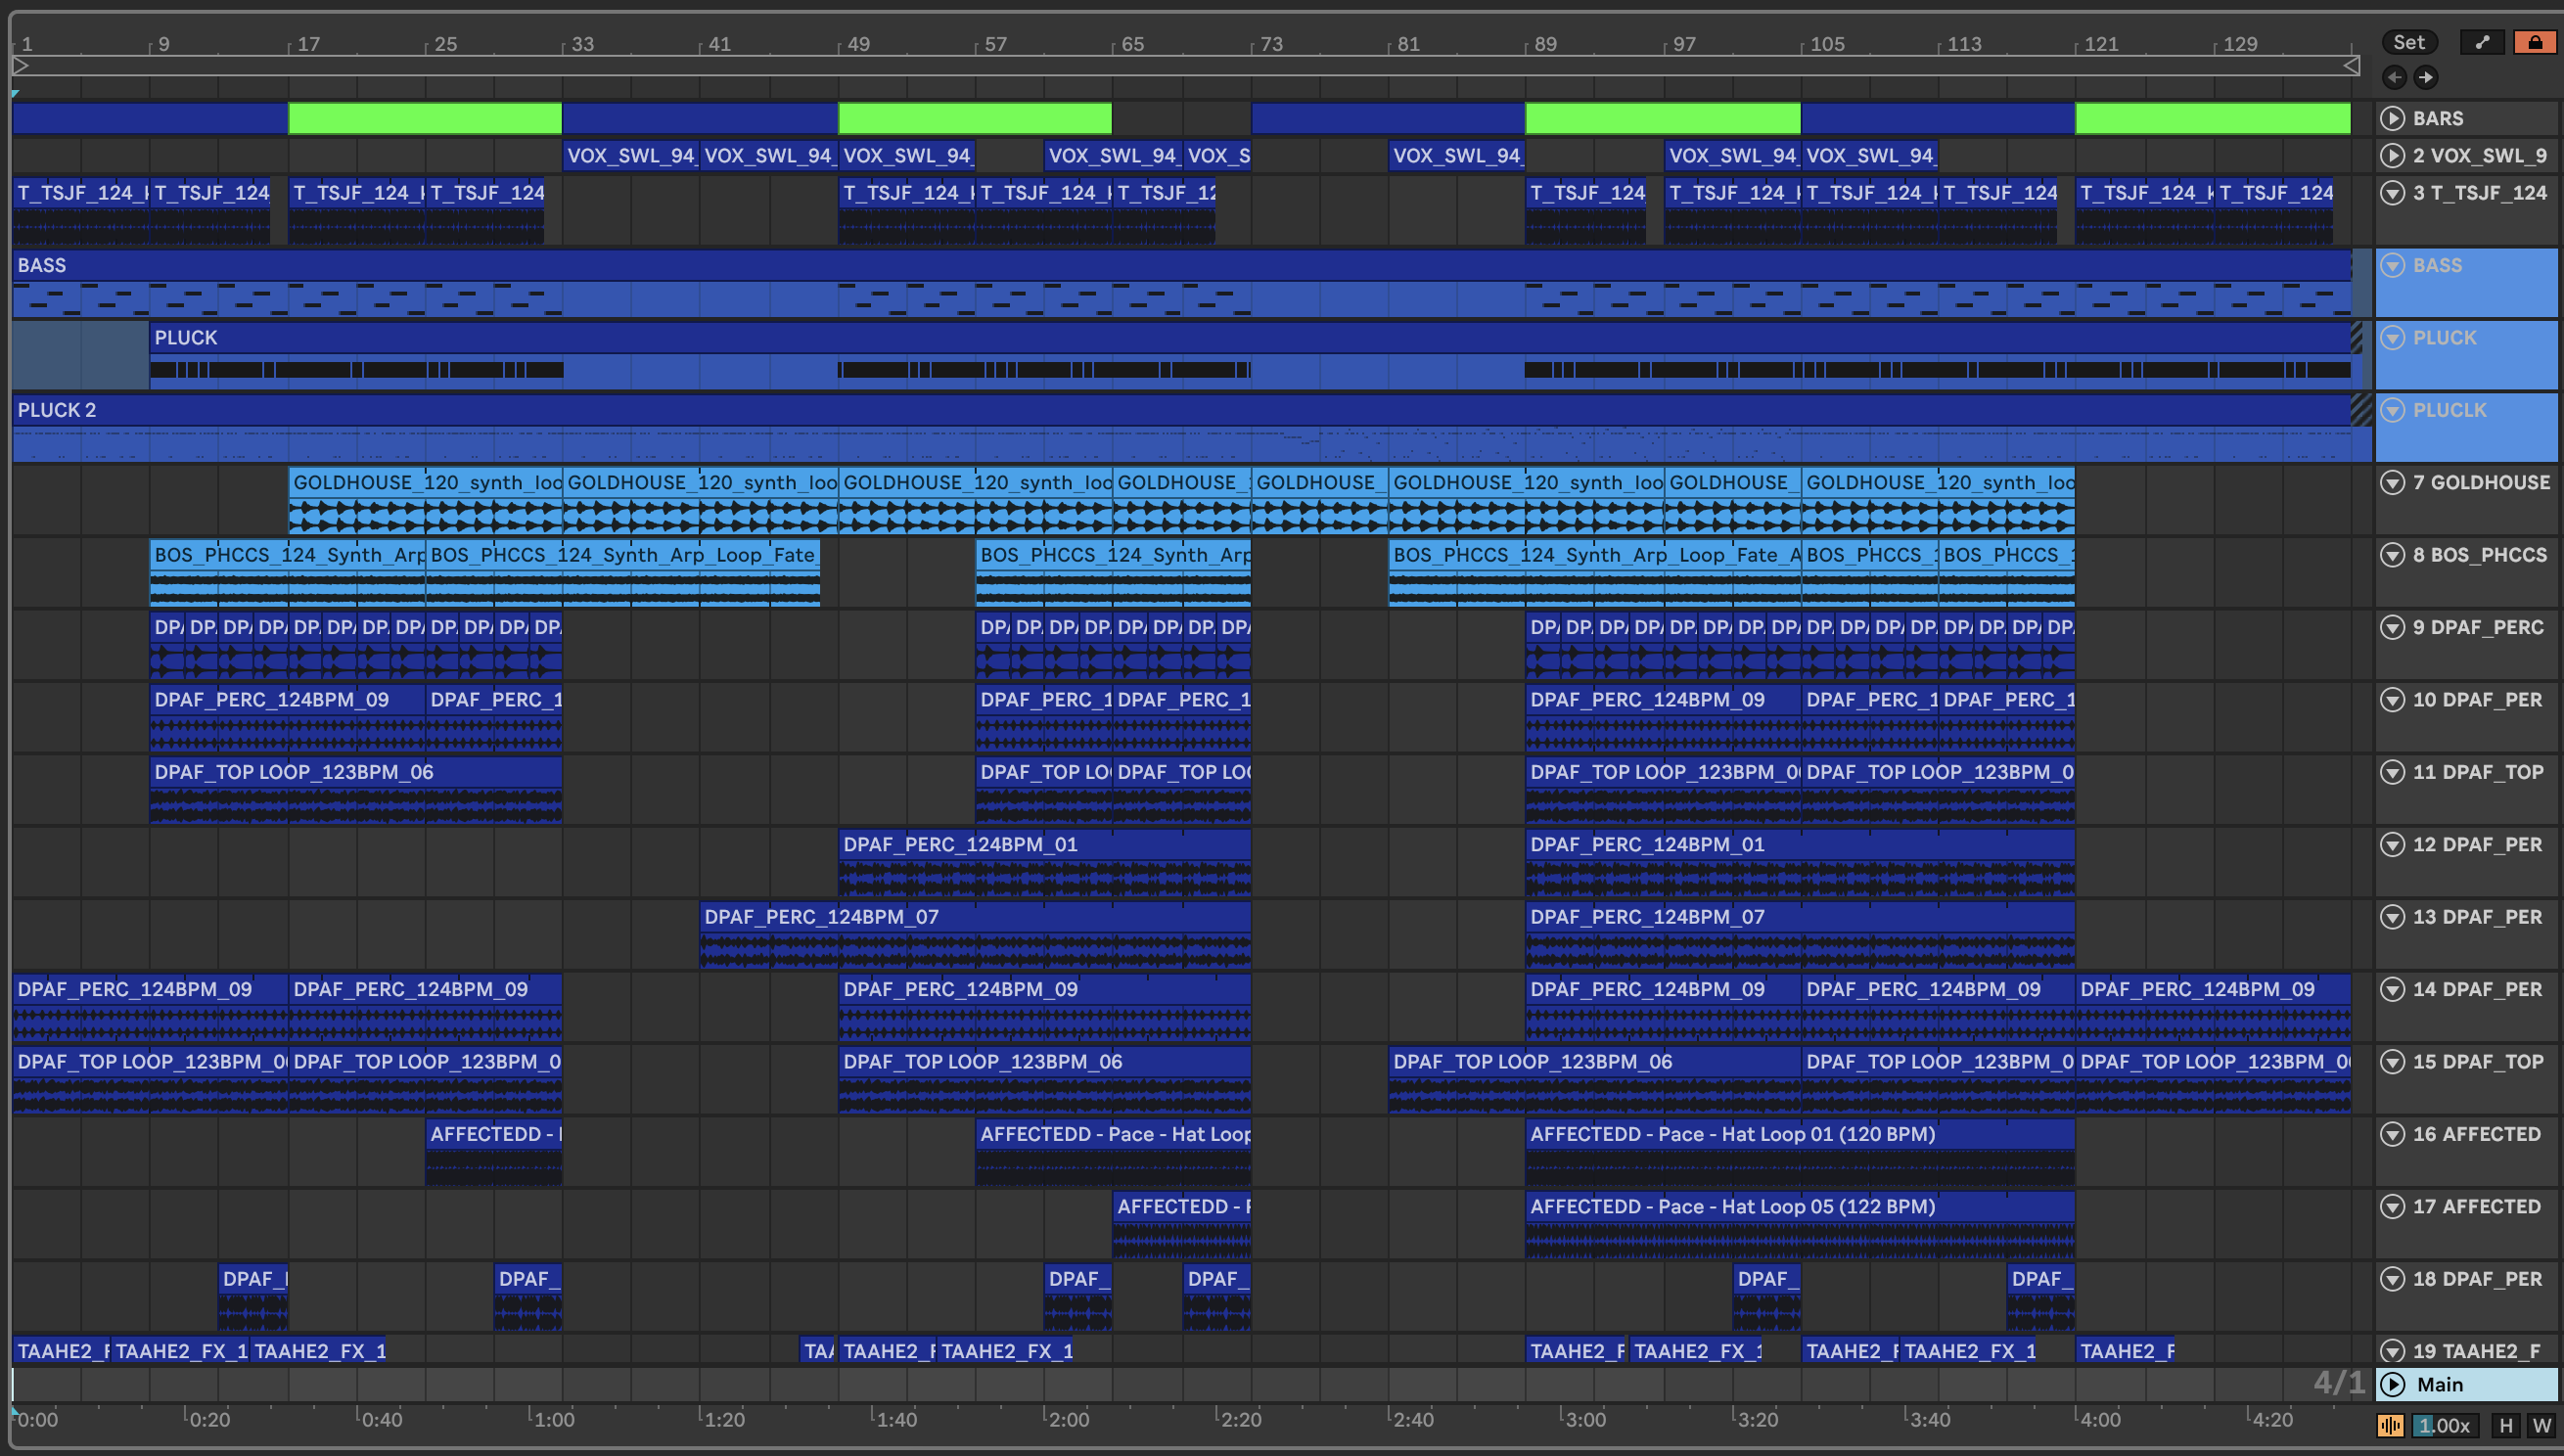This screenshot has width=2564, height=1456.
Task: Select first green clip in BARS track
Action: [x=425, y=118]
